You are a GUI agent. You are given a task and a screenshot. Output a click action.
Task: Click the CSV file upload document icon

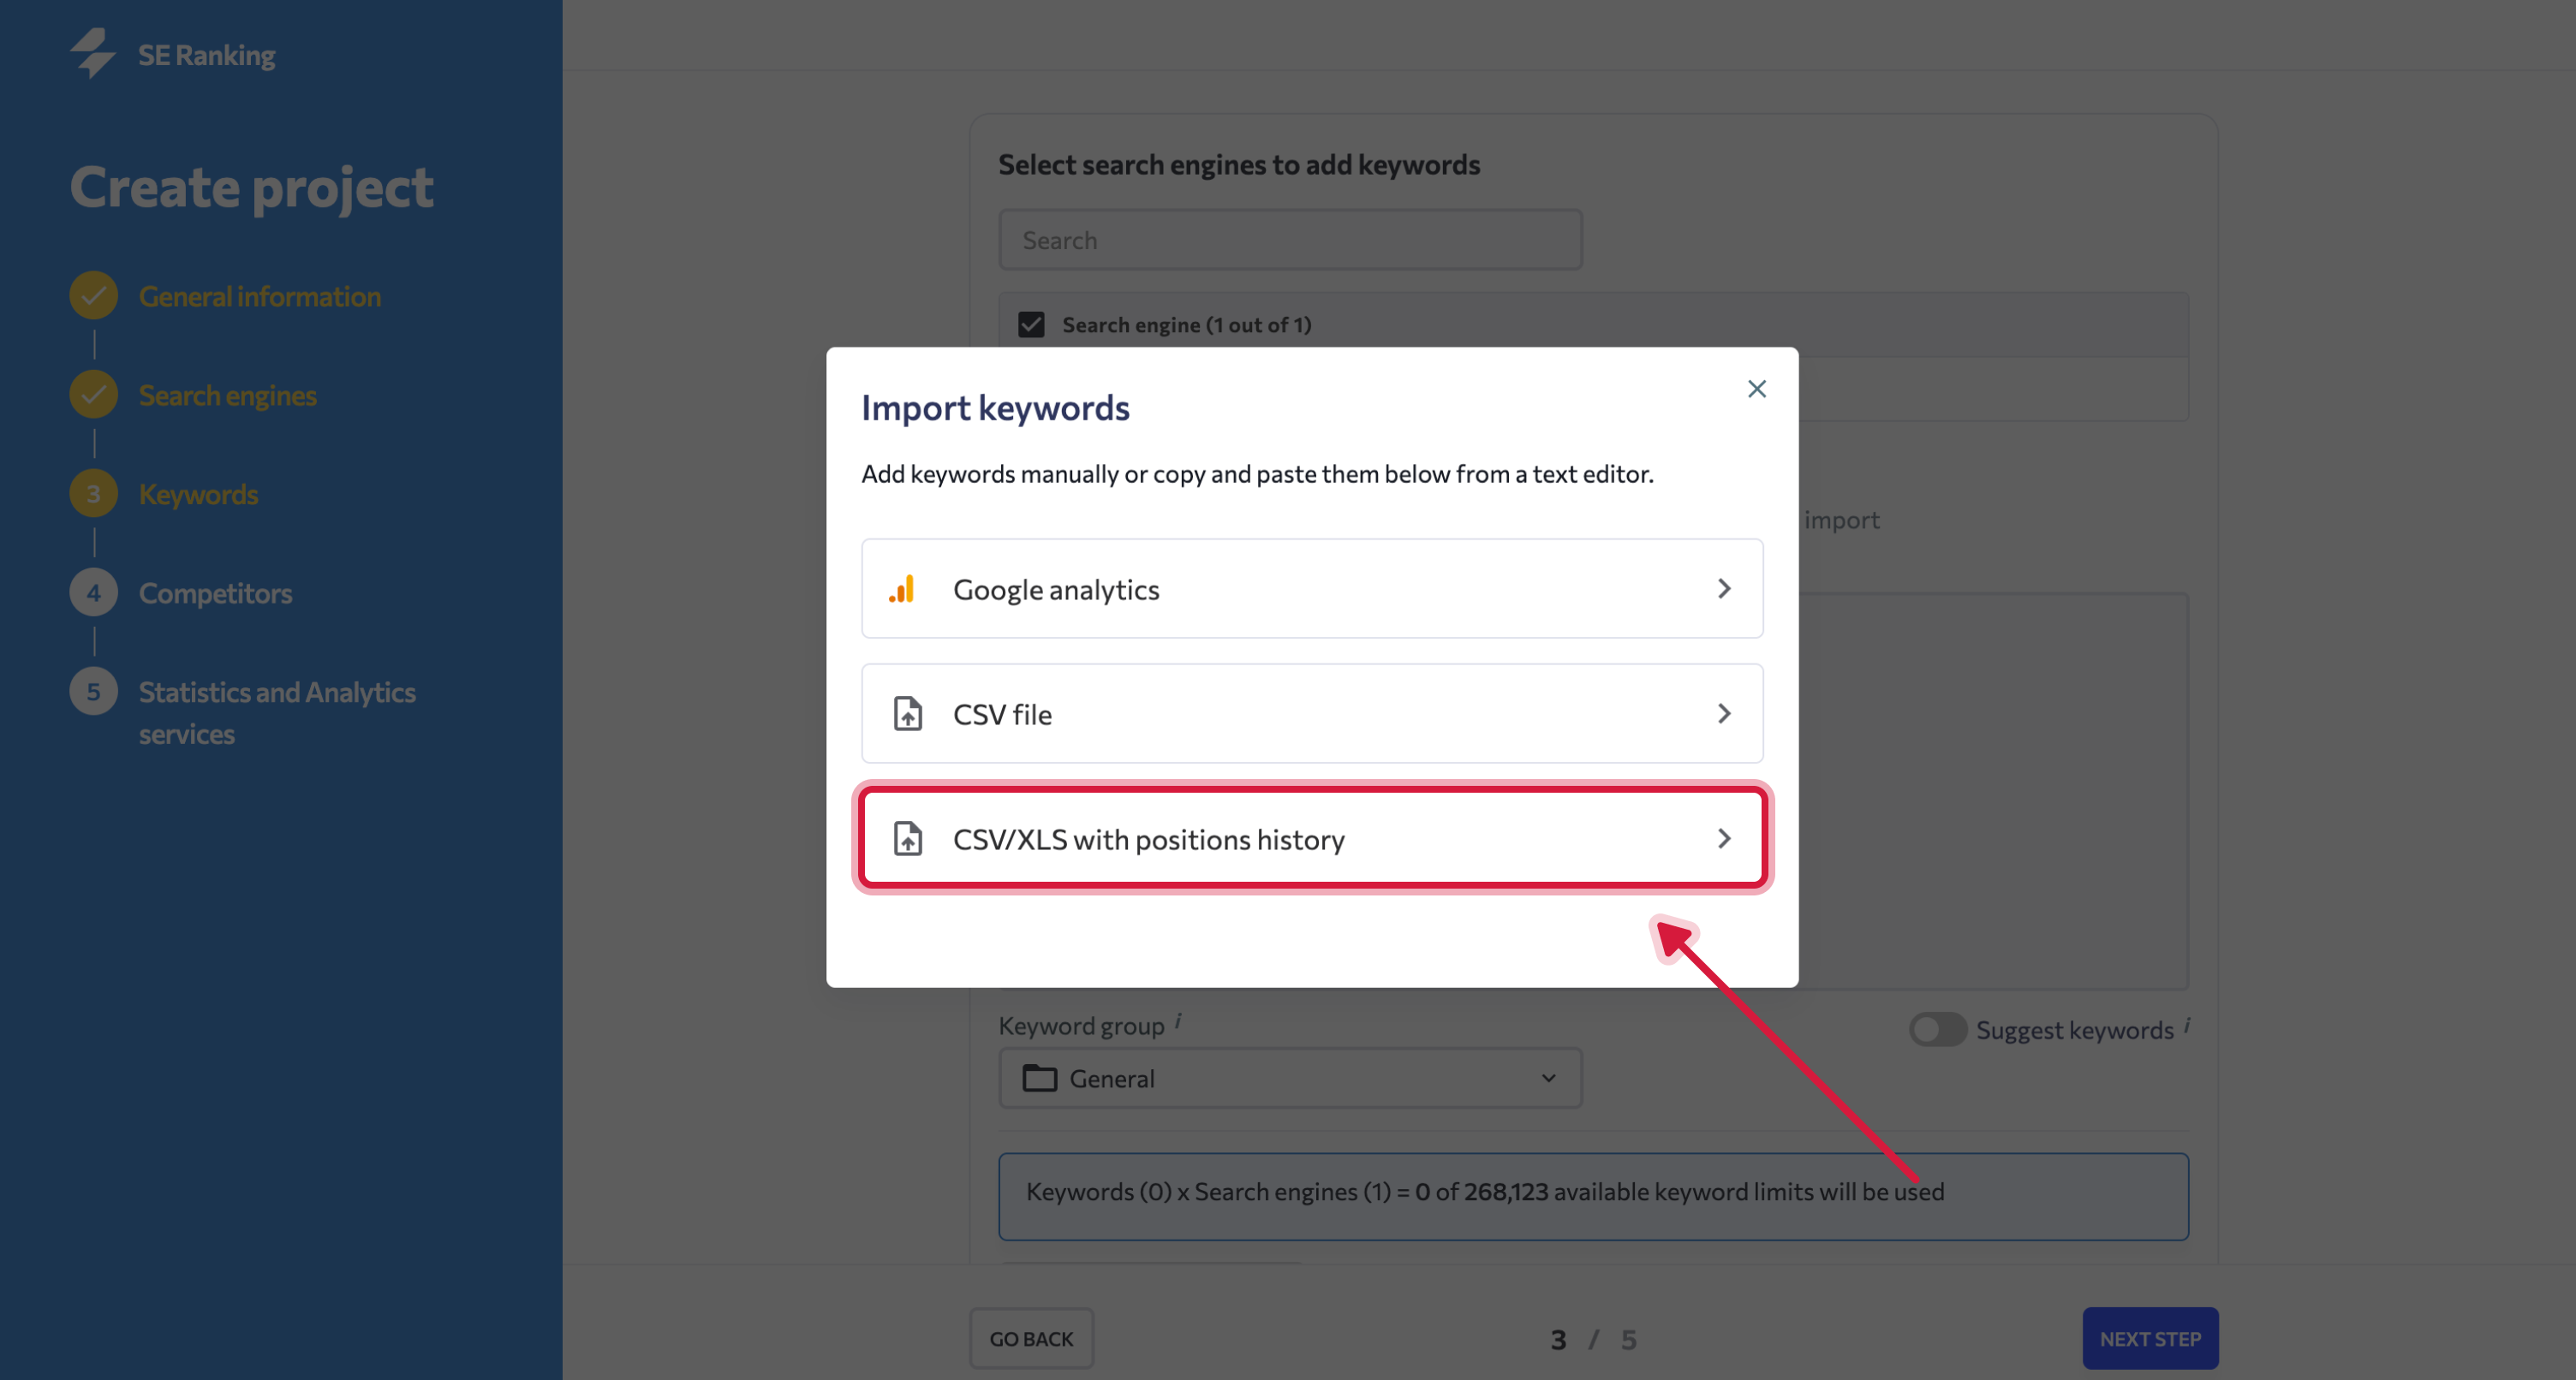point(907,714)
